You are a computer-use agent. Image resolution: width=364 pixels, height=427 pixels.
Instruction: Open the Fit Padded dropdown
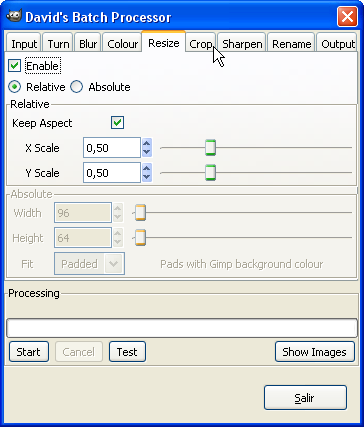[x=89, y=264]
